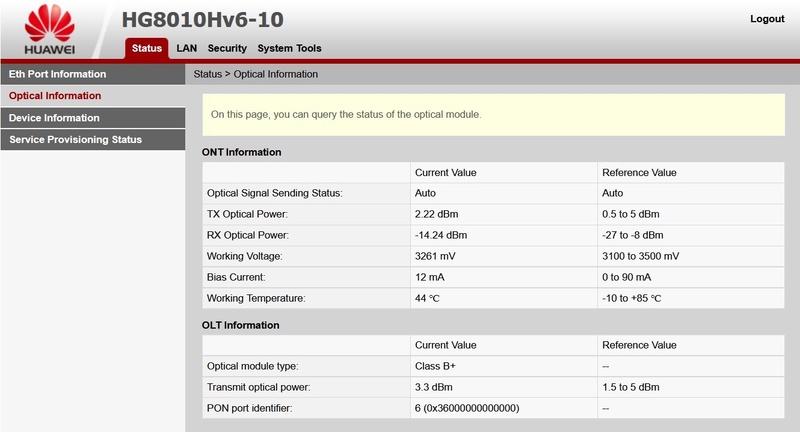Open Eth Port Information page
Image resolution: width=800 pixels, height=432 pixels.
pos(57,74)
